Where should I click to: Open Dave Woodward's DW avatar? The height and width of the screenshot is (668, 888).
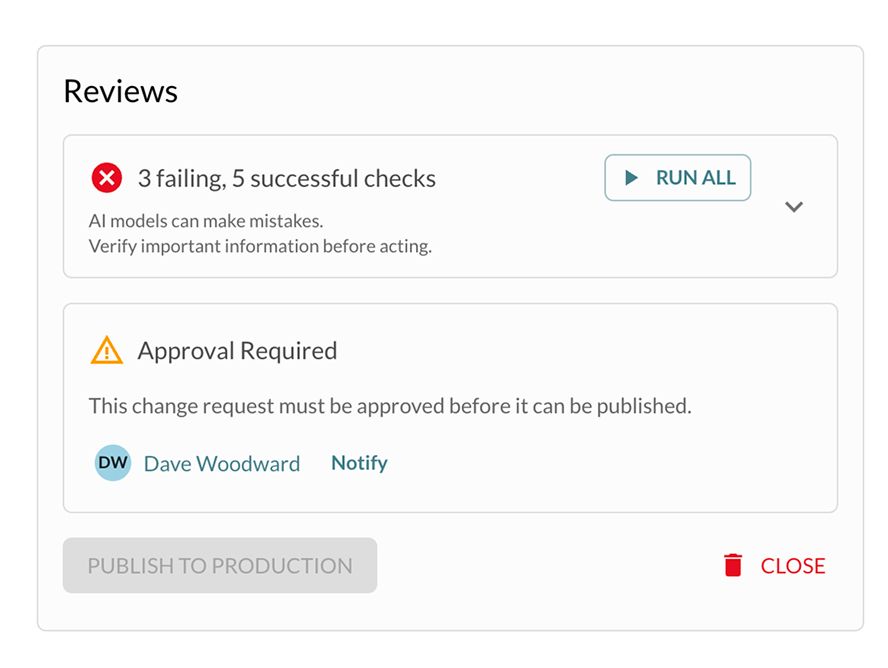pos(112,462)
